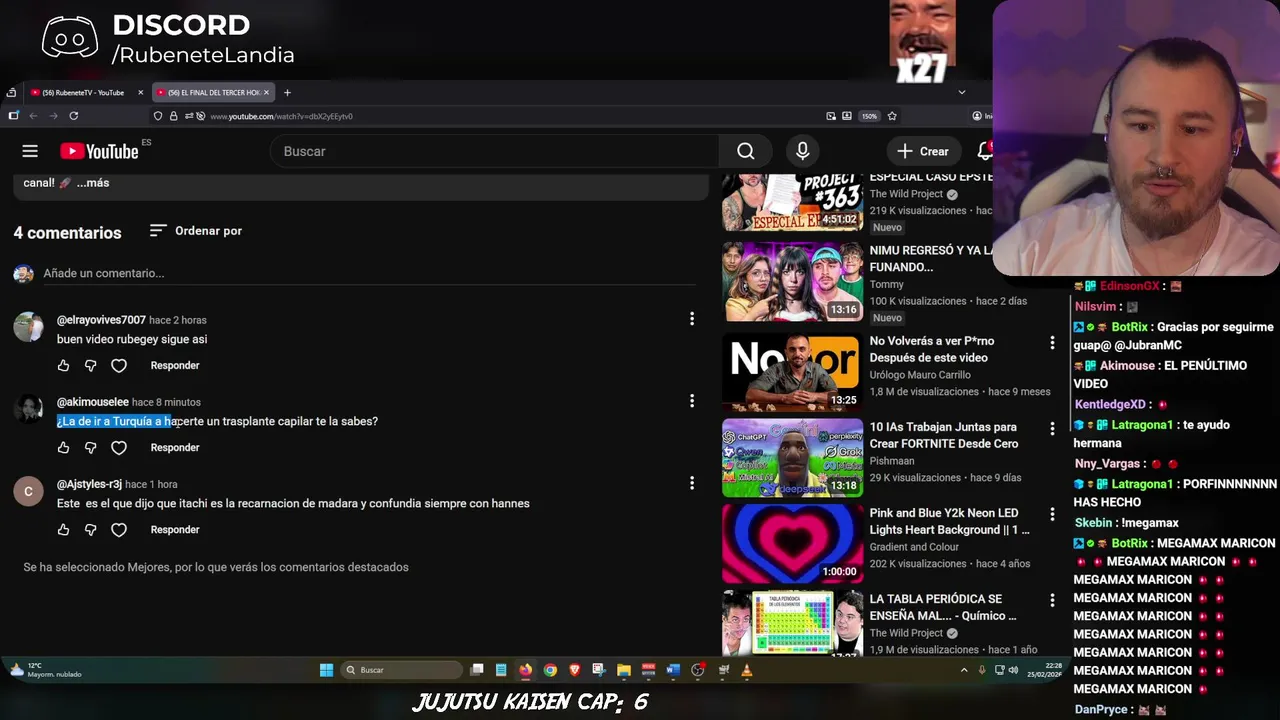The height and width of the screenshot is (720, 1280).
Task: Open Google Chrome from the taskbar
Action: pos(550,670)
